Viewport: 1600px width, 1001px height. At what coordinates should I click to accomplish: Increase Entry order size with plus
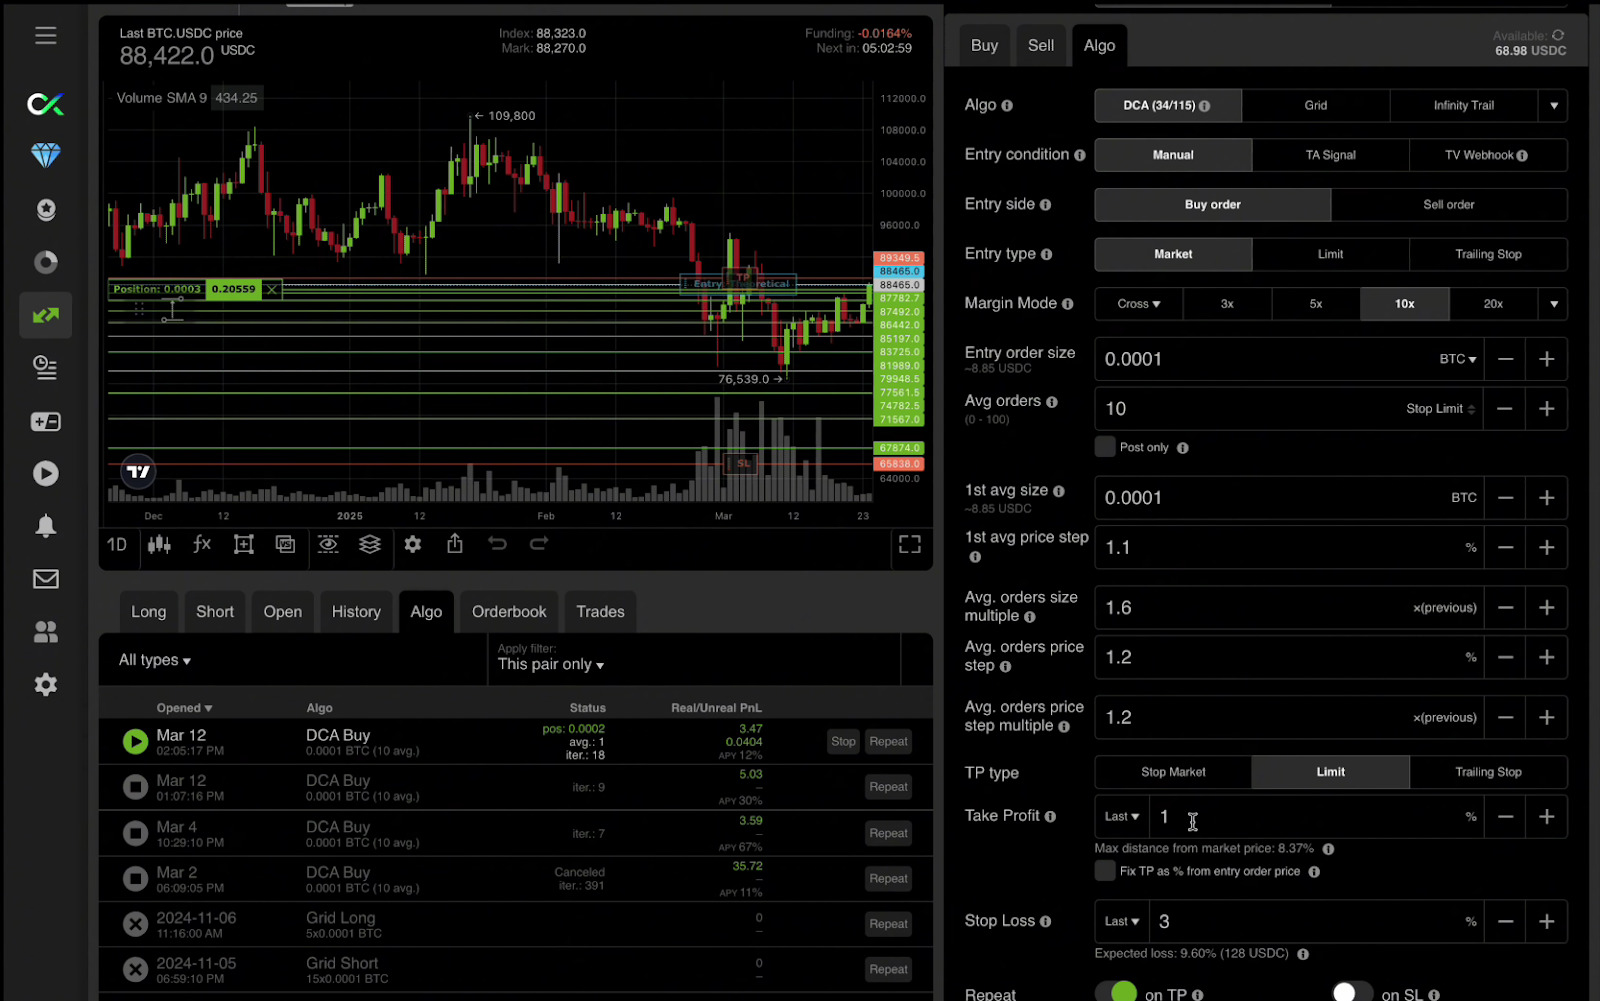click(x=1546, y=359)
